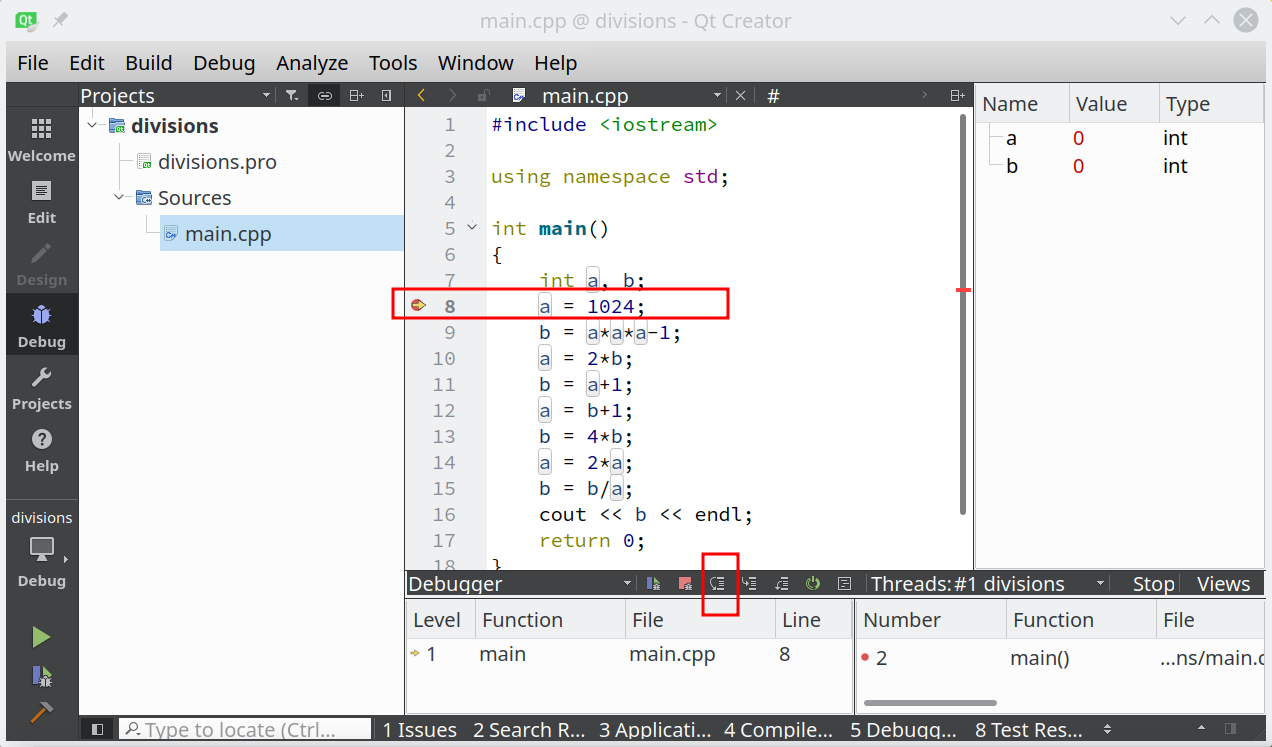Select divisions.pro in project tree
The height and width of the screenshot is (747, 1272).
point(217,161)
